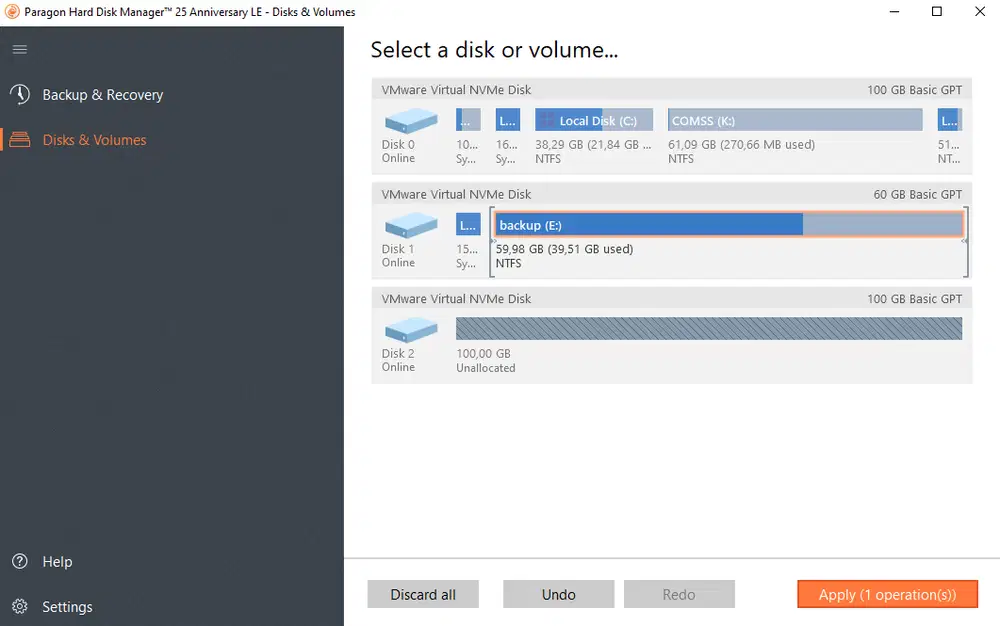Select the backup (E:) volume bar

coord(729,224)
